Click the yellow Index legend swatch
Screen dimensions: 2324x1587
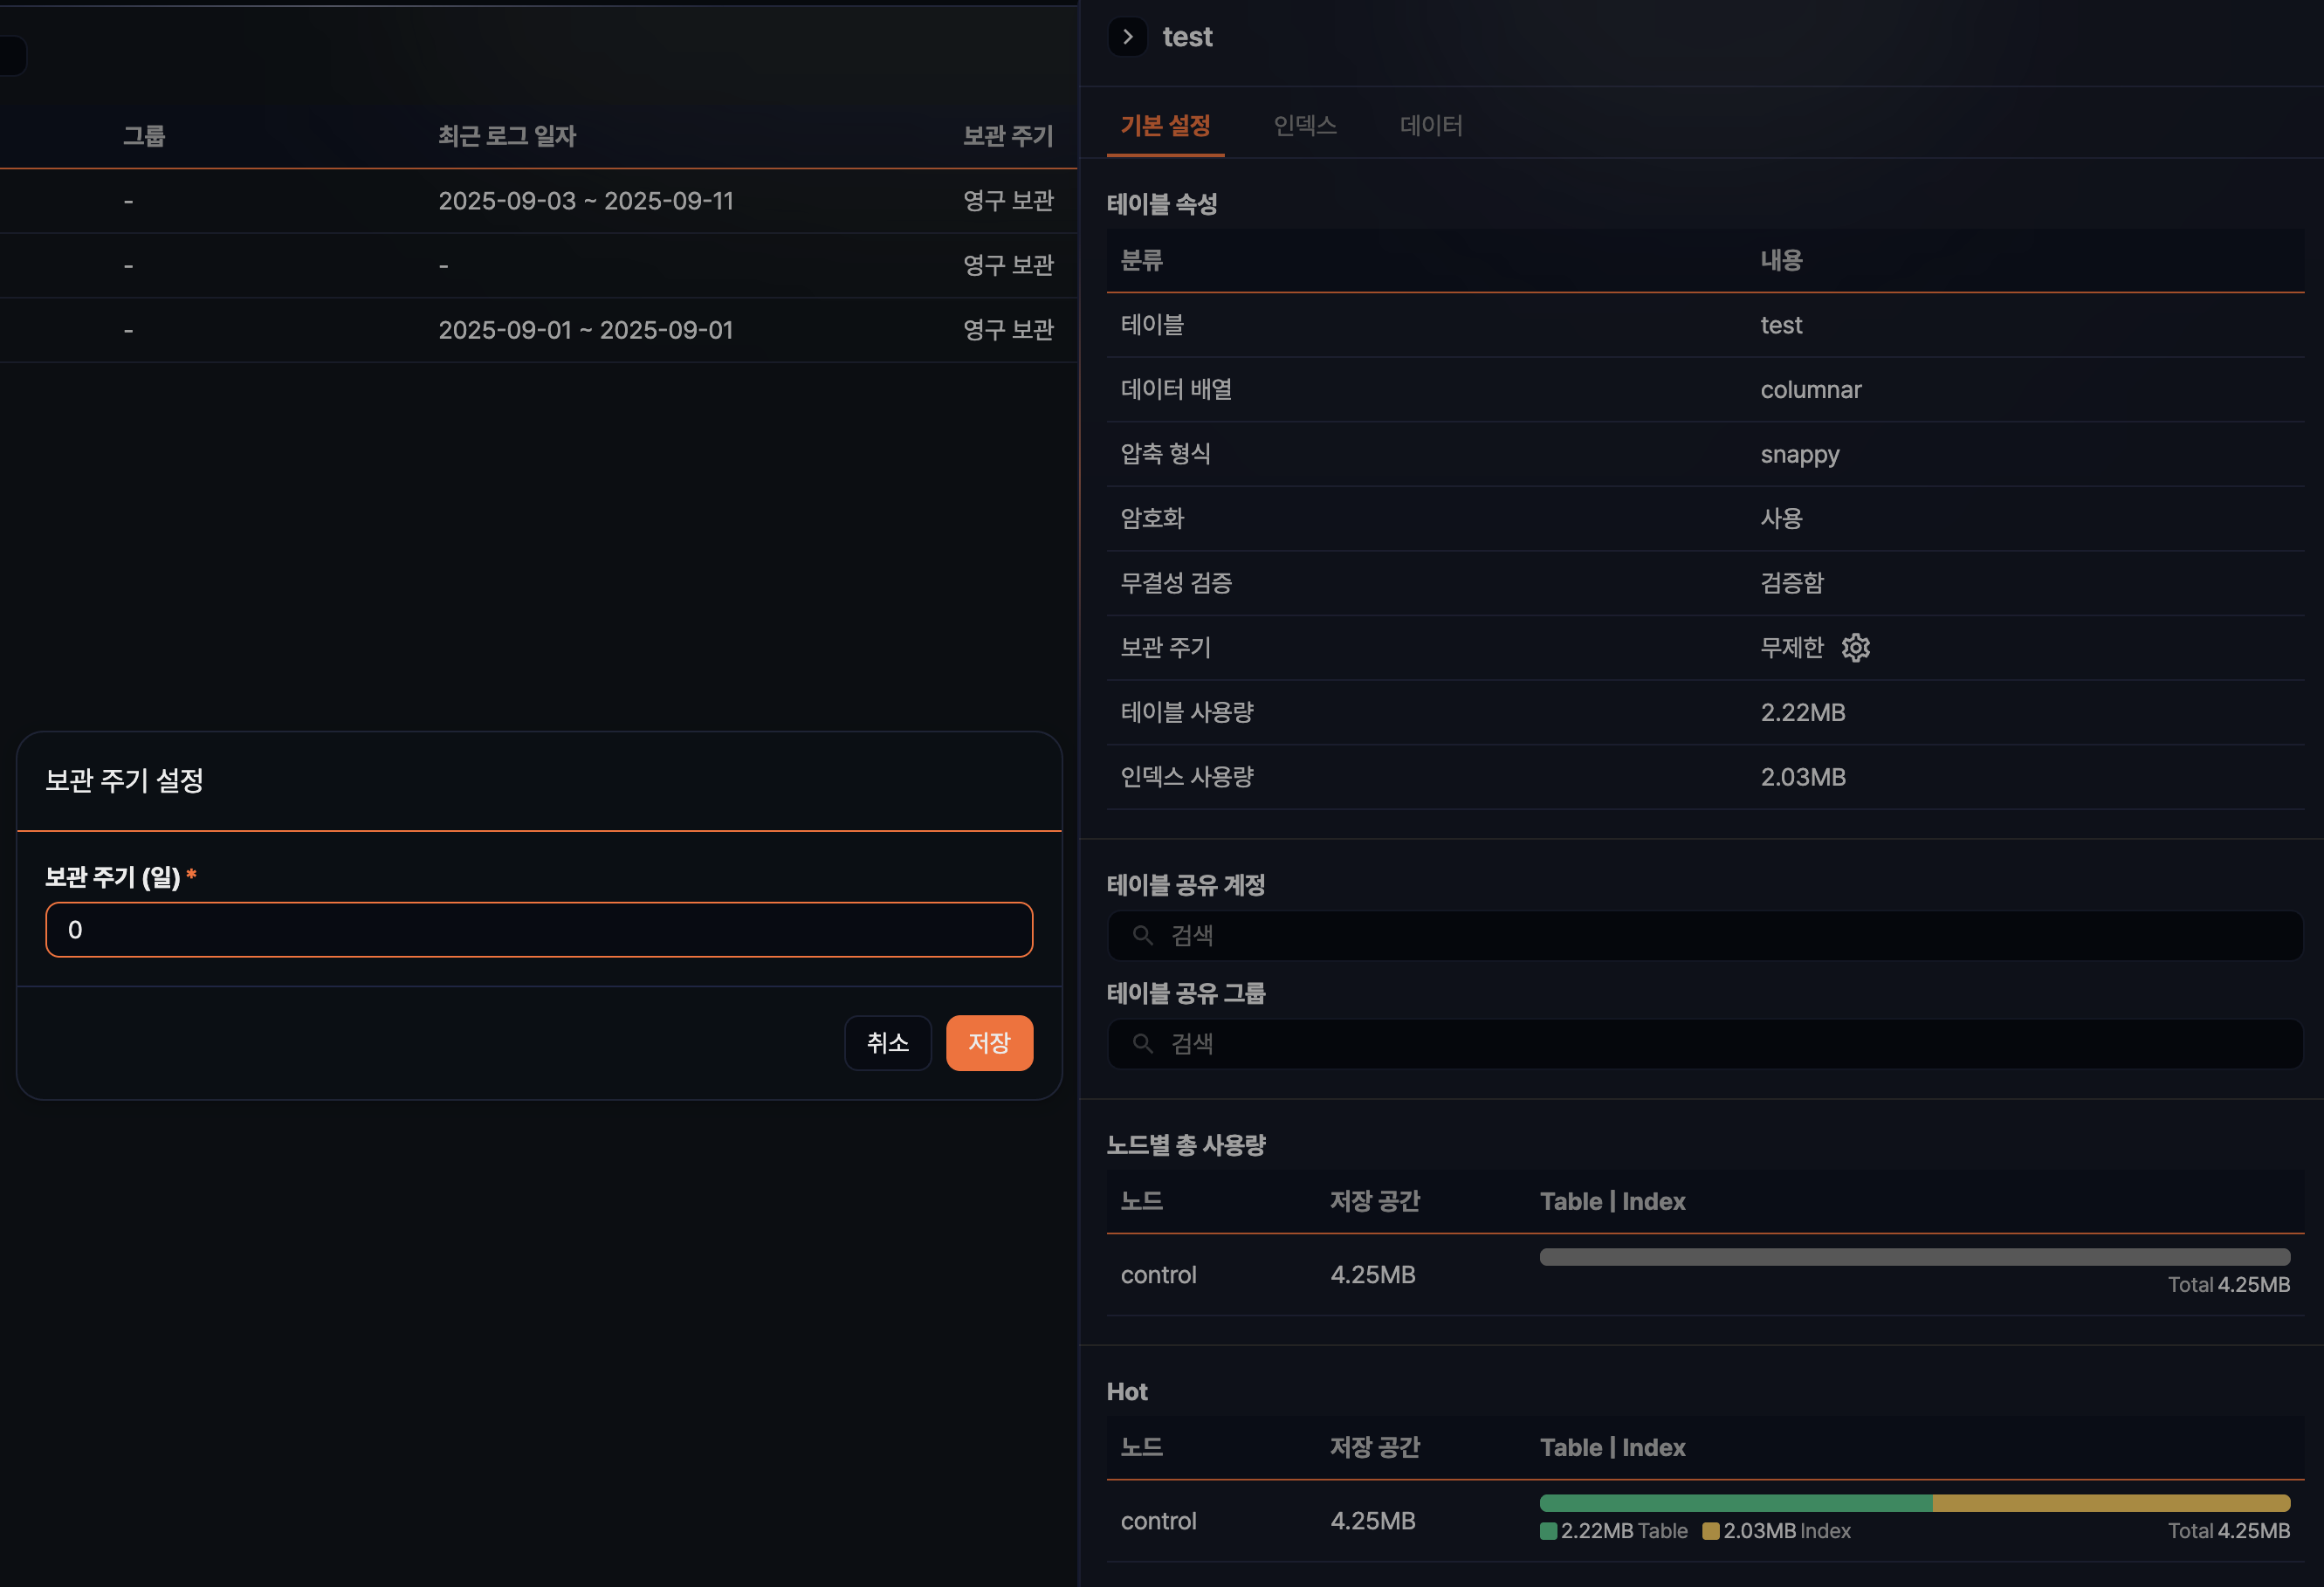coord(1710,1531)
